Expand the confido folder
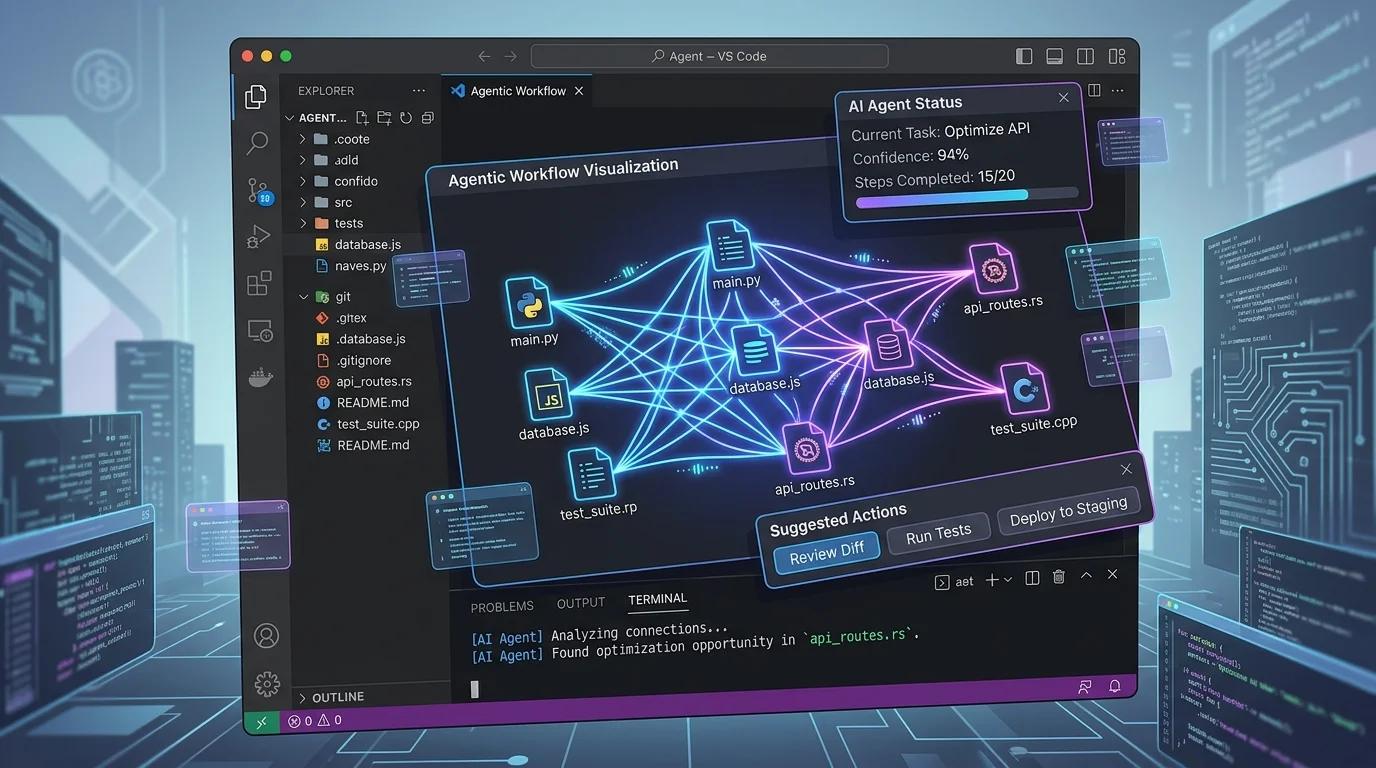Screen dimensions: 1376x768 pos(302,181)
